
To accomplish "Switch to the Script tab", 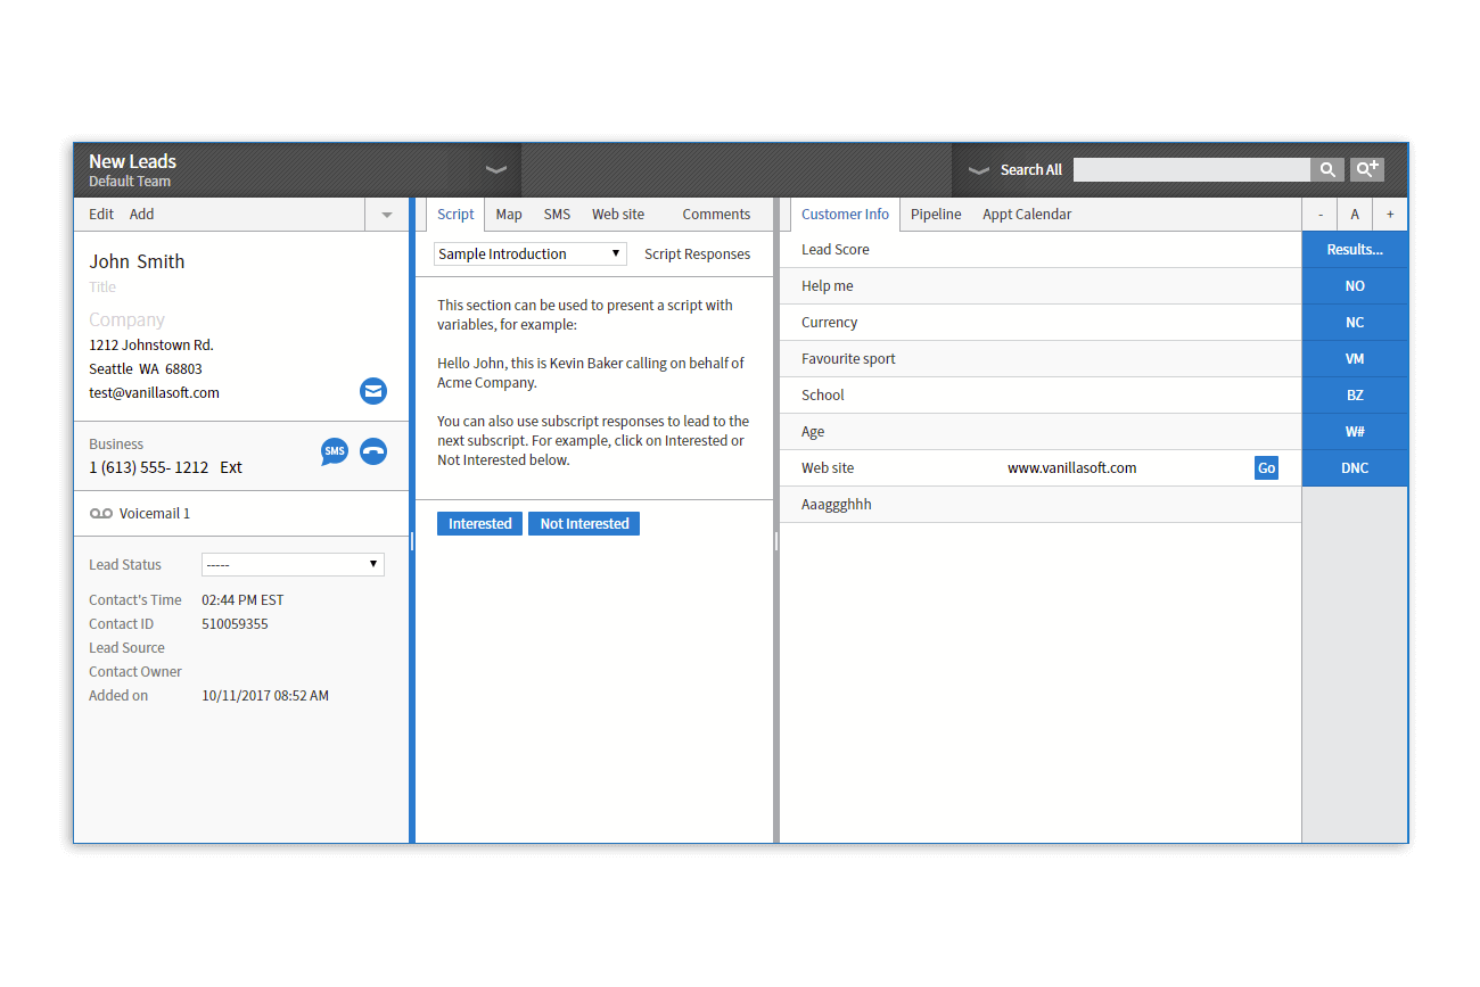I will point(455,215).
